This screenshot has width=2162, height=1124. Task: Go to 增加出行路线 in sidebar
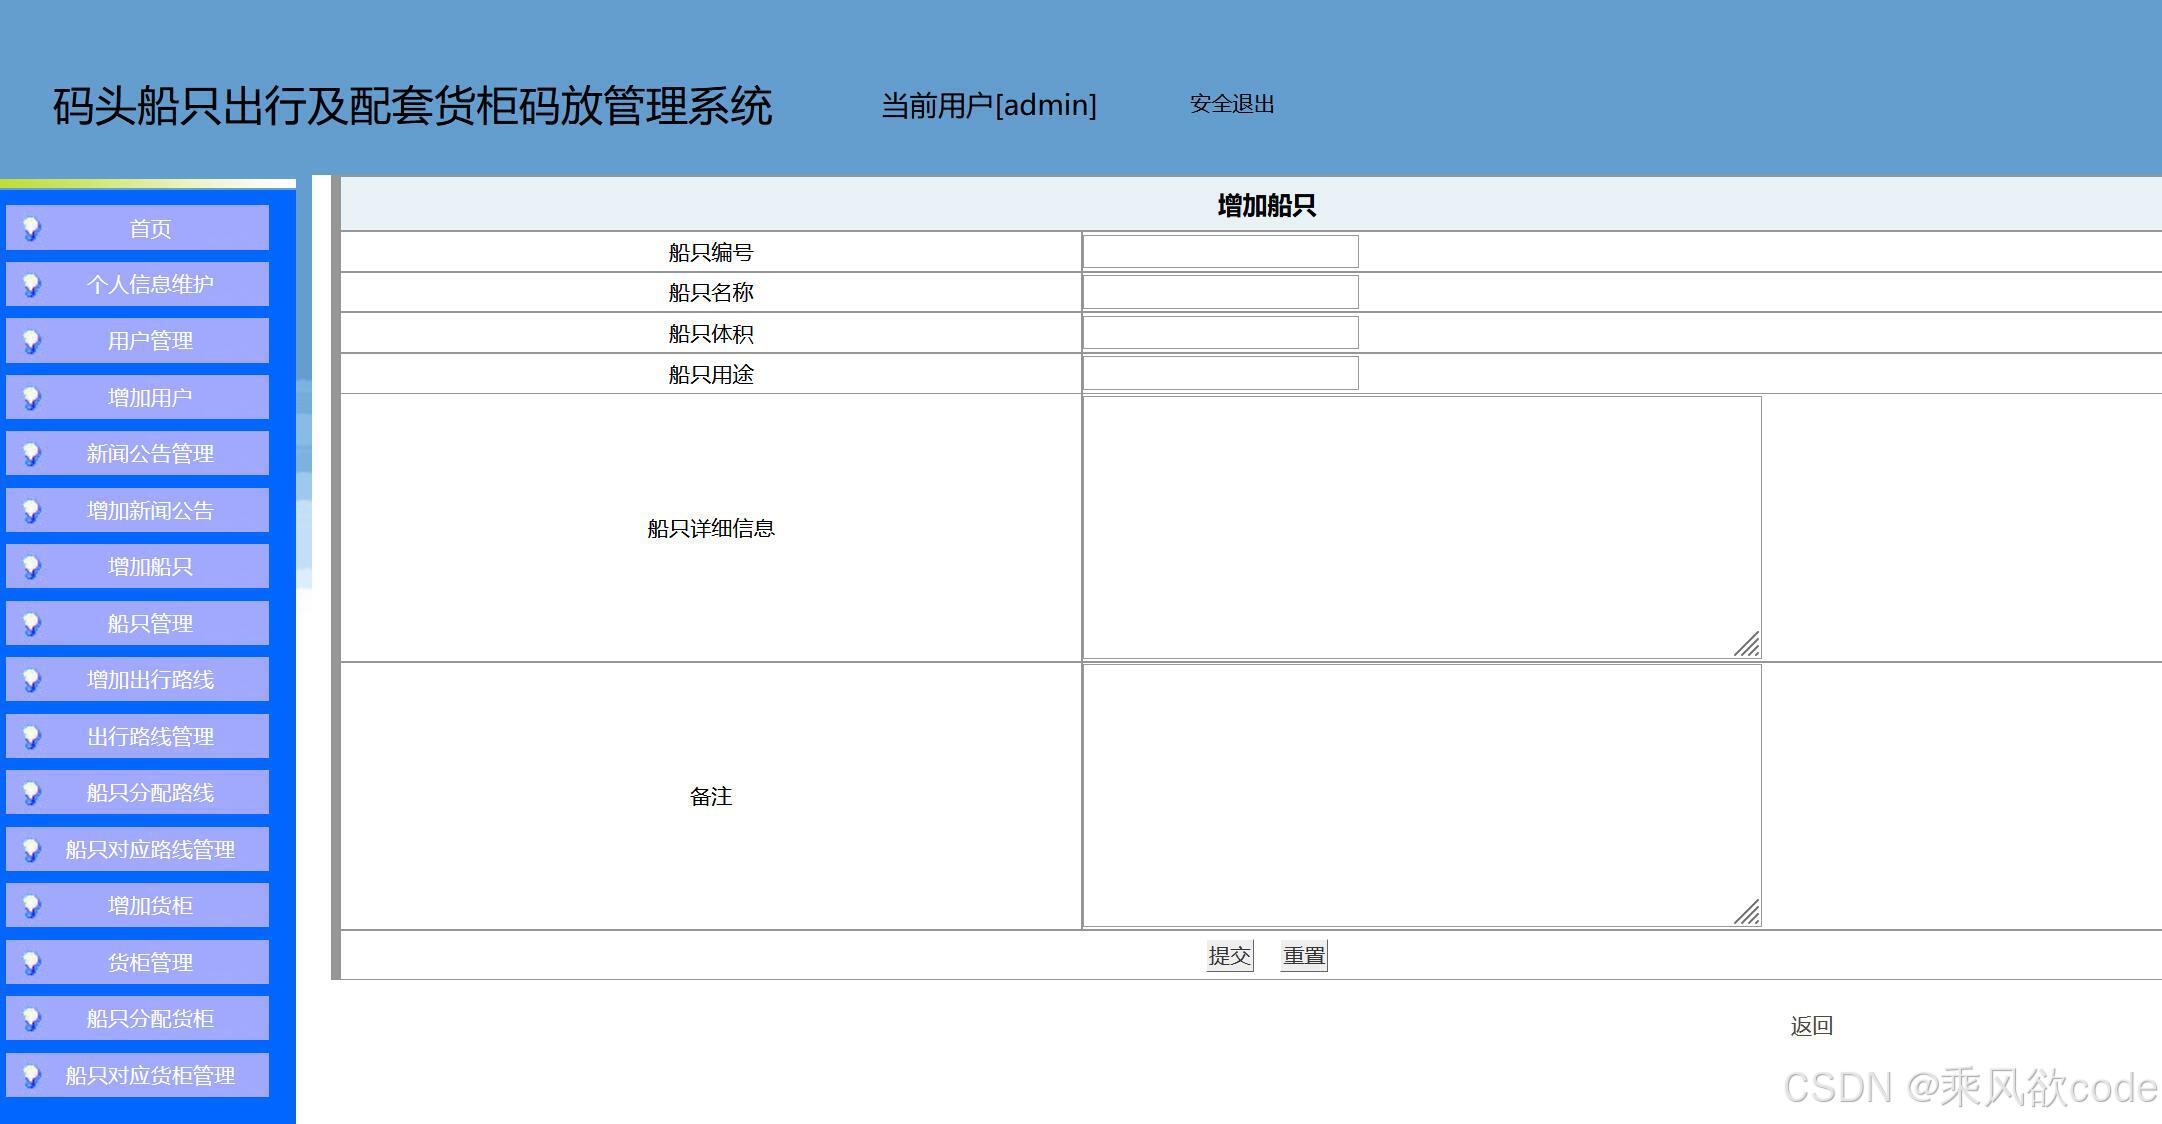tap(150, 680)
